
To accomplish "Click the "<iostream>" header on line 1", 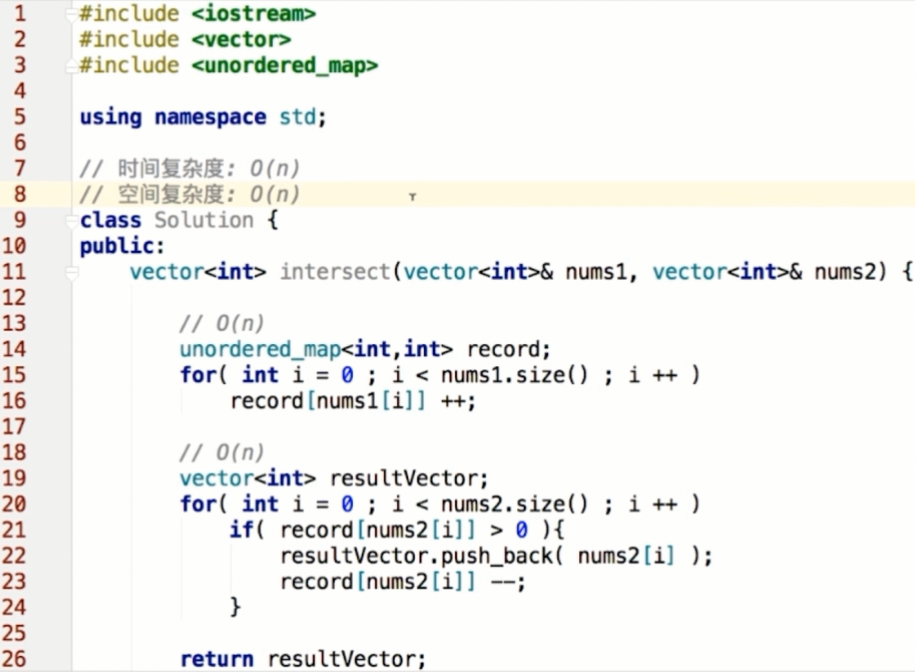I will (x=254, y=13).
